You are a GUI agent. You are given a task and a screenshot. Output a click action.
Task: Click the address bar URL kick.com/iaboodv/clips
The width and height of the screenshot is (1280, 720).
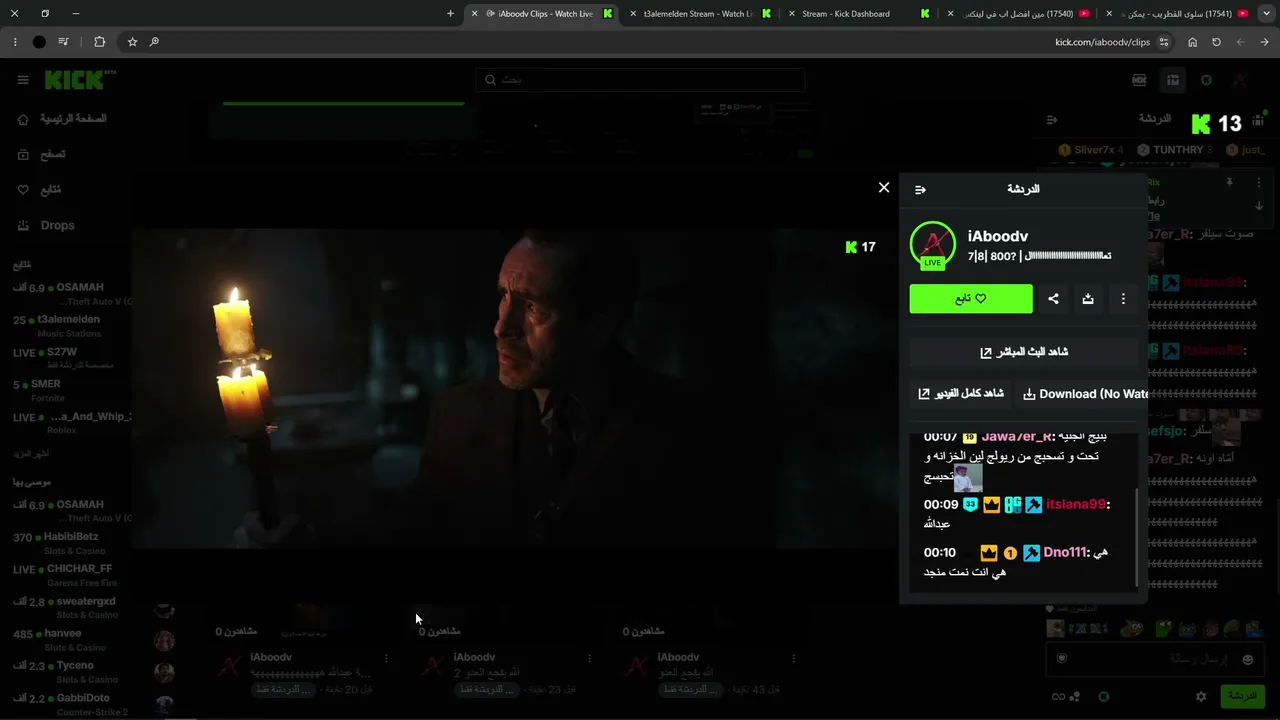(x=1102, y=42)
